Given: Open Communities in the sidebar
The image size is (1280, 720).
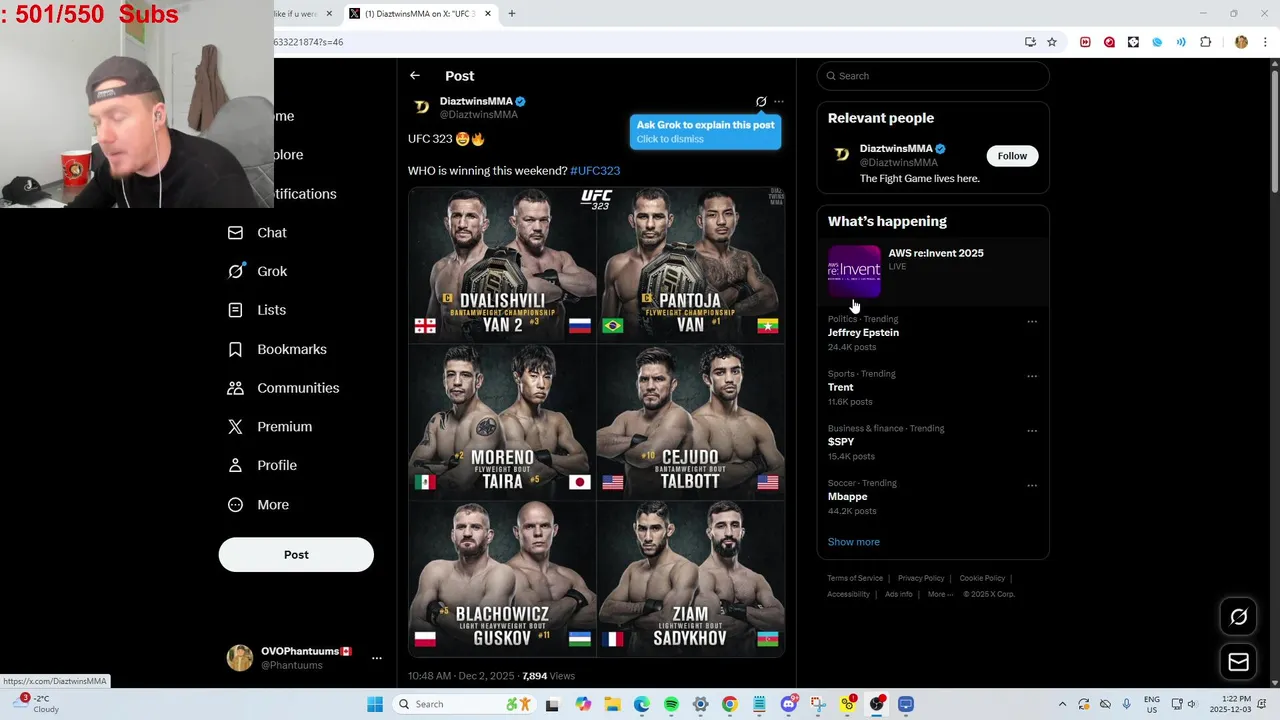Looking at the screenshot, I should [283, 388].
